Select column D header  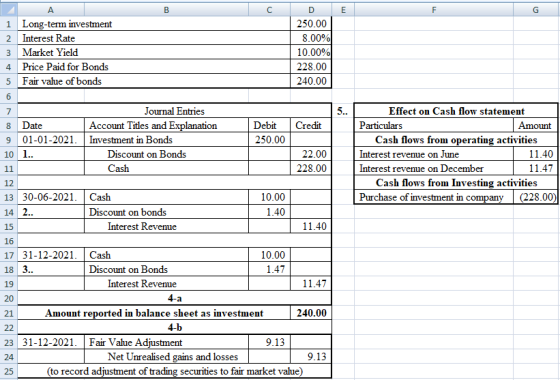(x=311, y=10)
